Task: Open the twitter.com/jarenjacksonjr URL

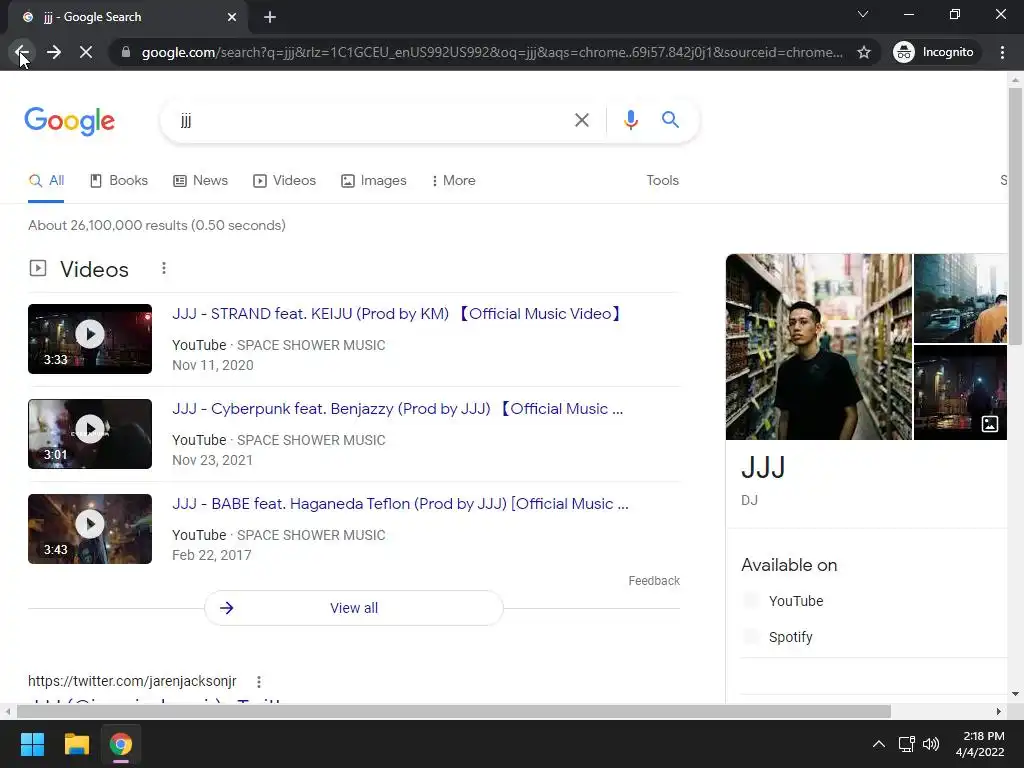Action: (133, 681)
